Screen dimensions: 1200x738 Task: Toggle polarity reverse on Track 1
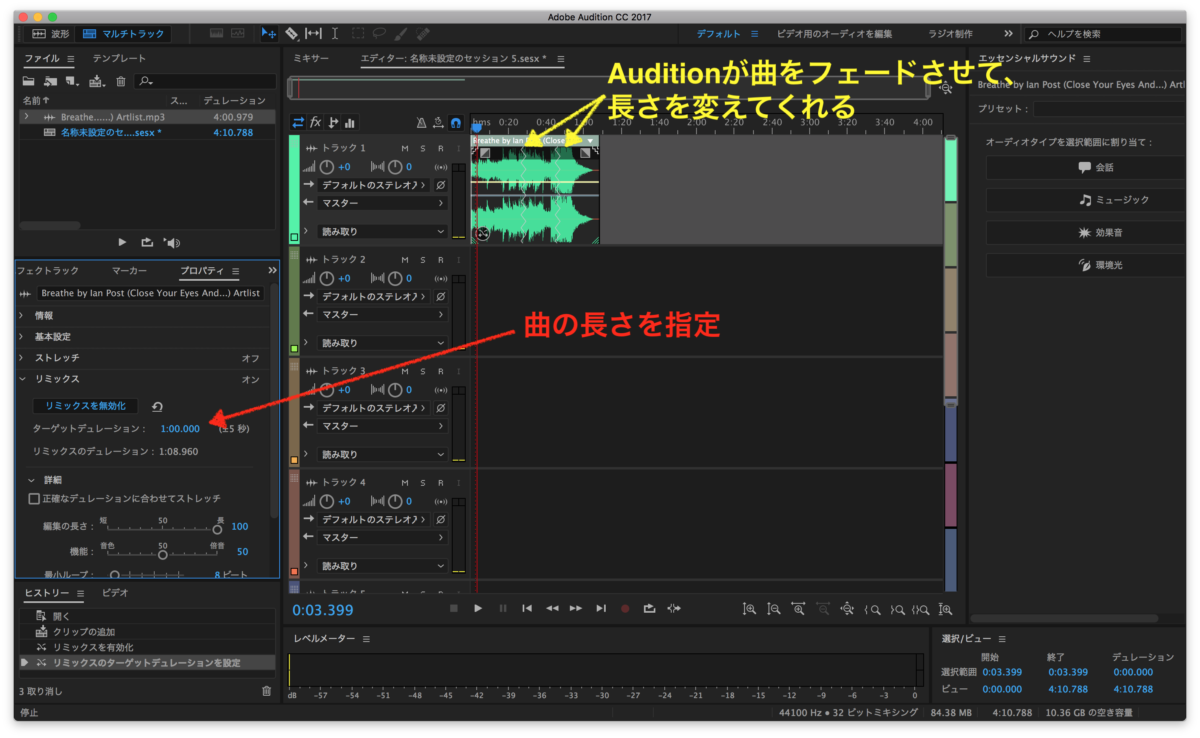pyautogui.click(x=441, y=185)
